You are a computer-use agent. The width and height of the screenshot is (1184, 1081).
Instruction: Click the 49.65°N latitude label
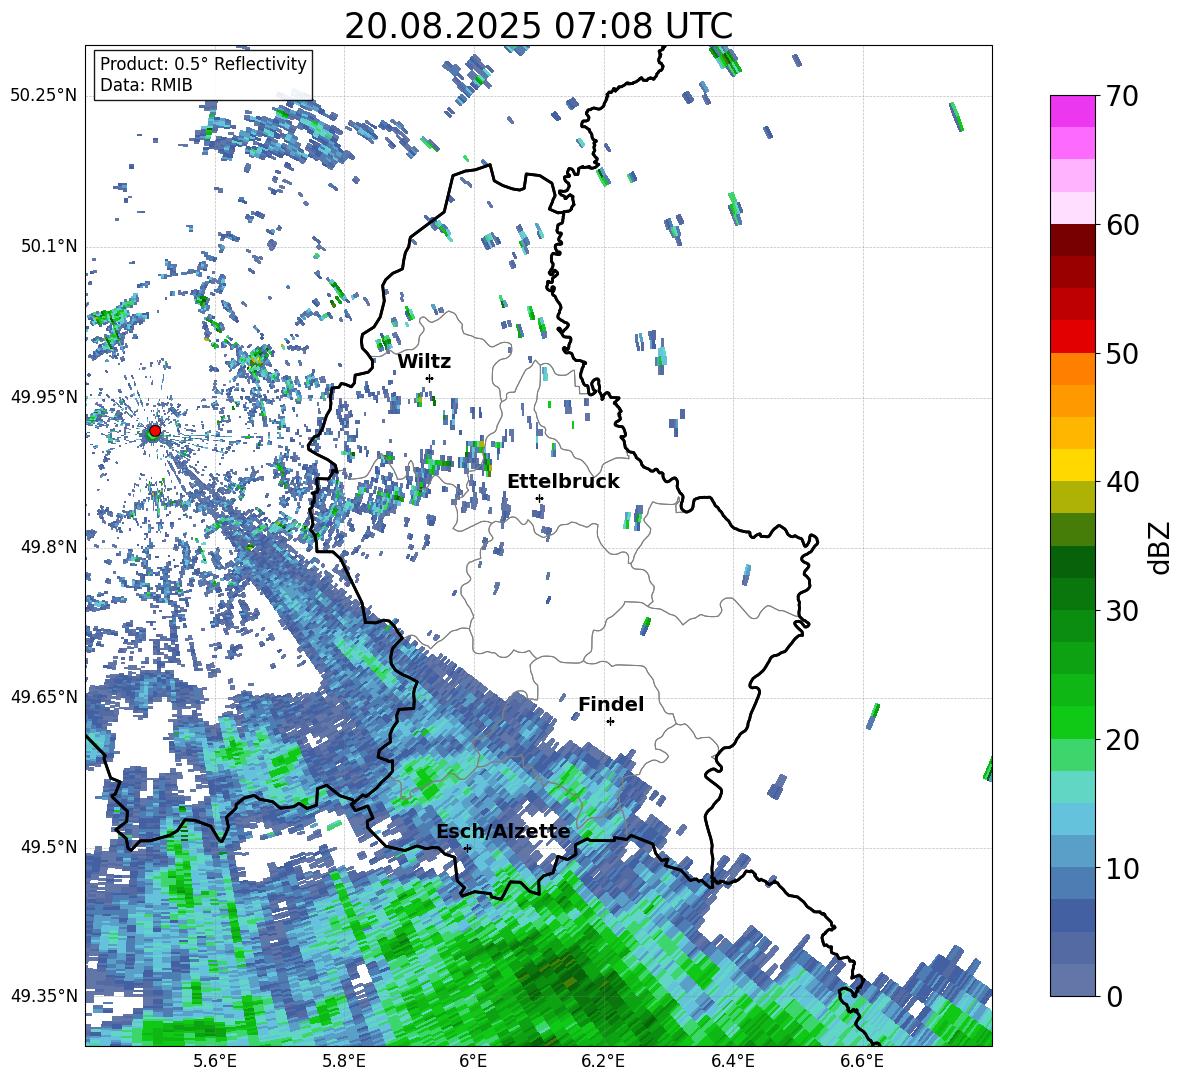pyautogui.click(x=43, y=696)
